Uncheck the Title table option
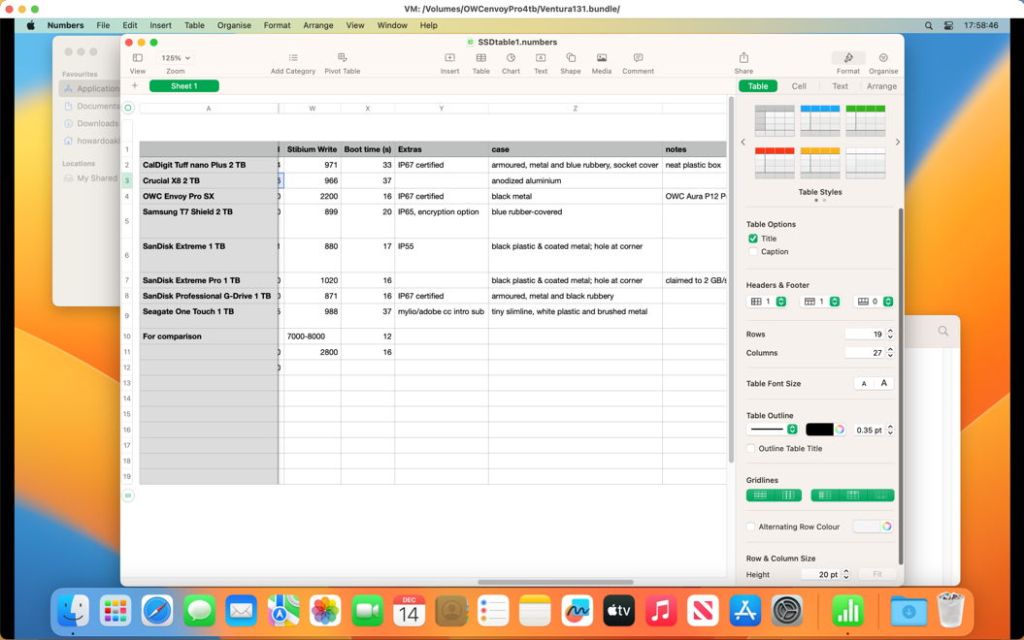This screenshot has width=1024, height=640. click(753, 239)
